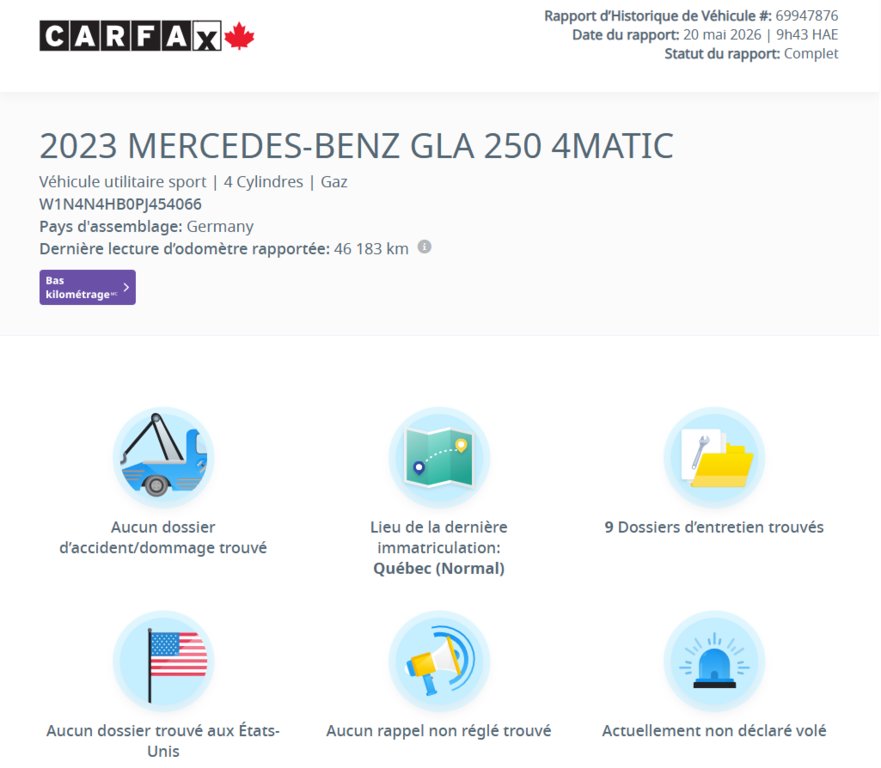The height and width of the screenshot is (768, 881).
Task: Open the odometer info icon
Action: coord(425,247)
